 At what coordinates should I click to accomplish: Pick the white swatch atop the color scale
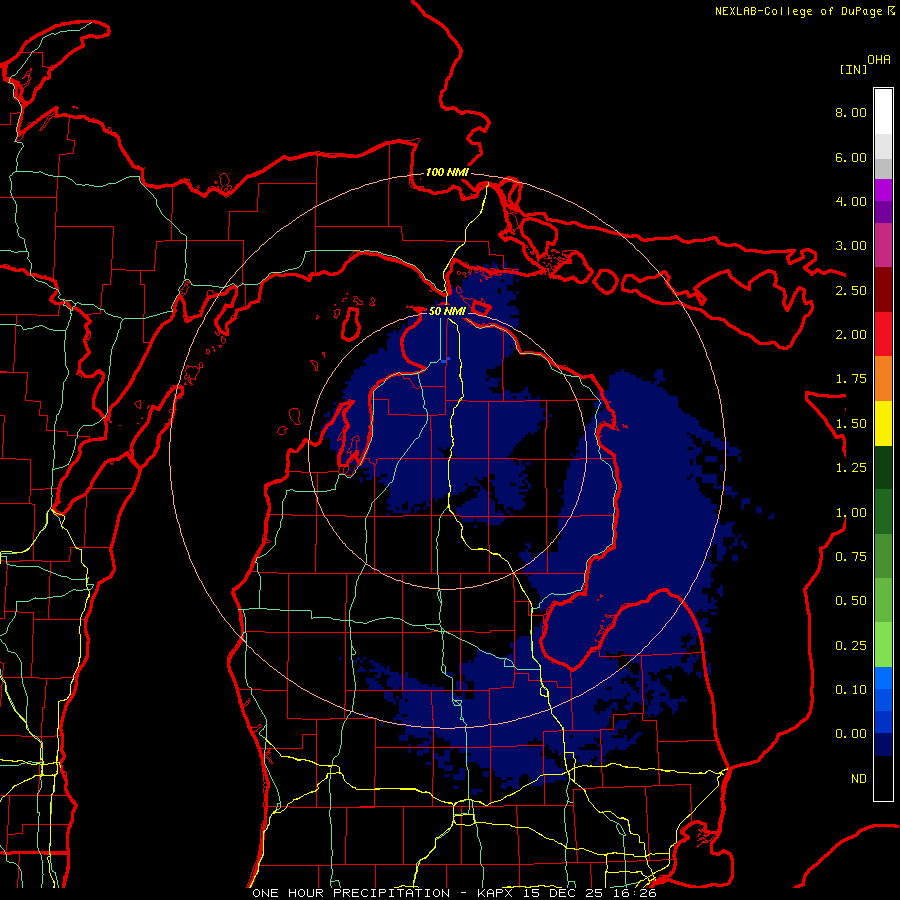point(883,111)
